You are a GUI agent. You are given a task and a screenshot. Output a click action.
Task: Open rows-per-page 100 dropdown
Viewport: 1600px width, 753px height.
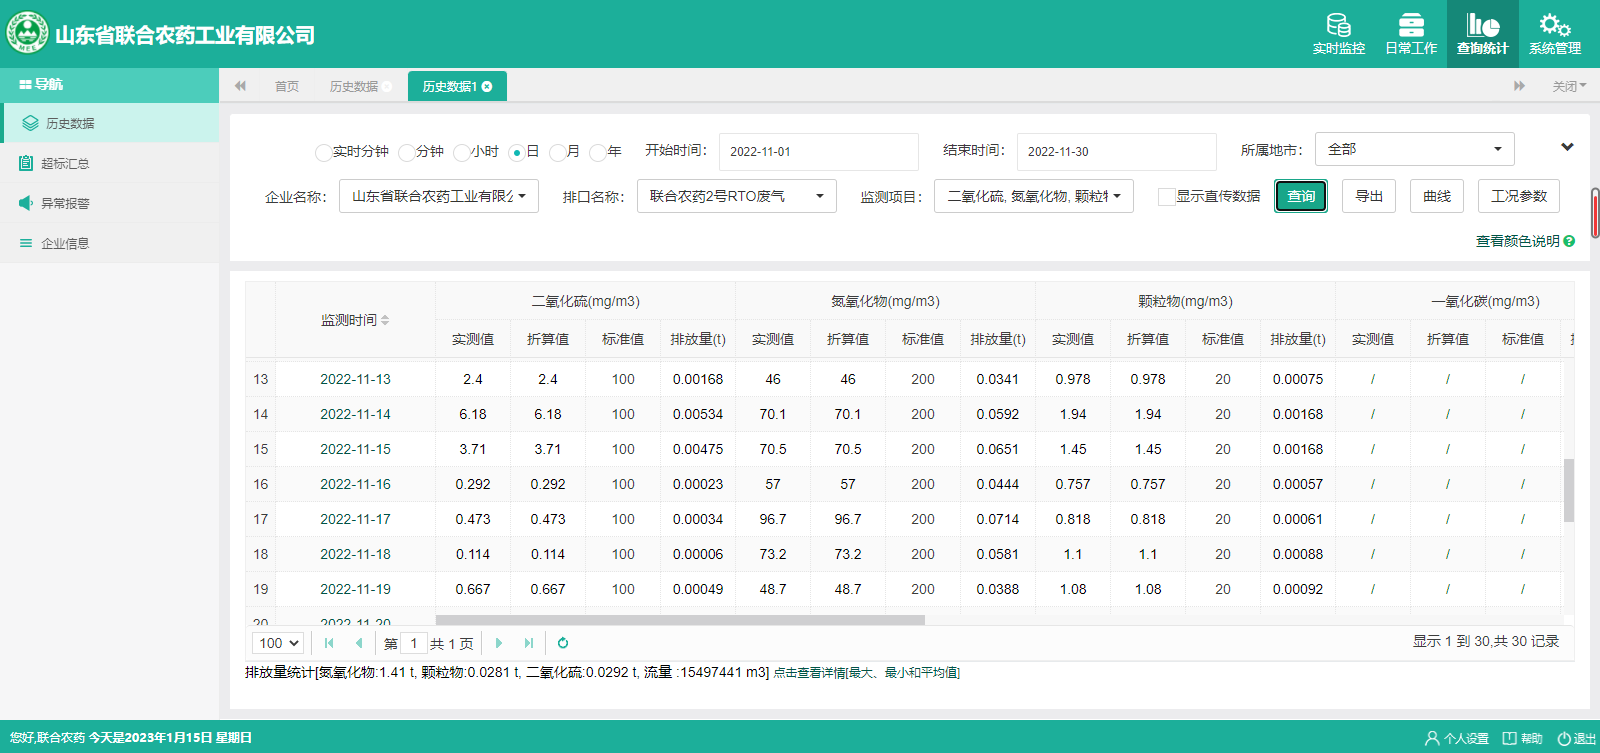pyautogui.click(x=278, y=643)
